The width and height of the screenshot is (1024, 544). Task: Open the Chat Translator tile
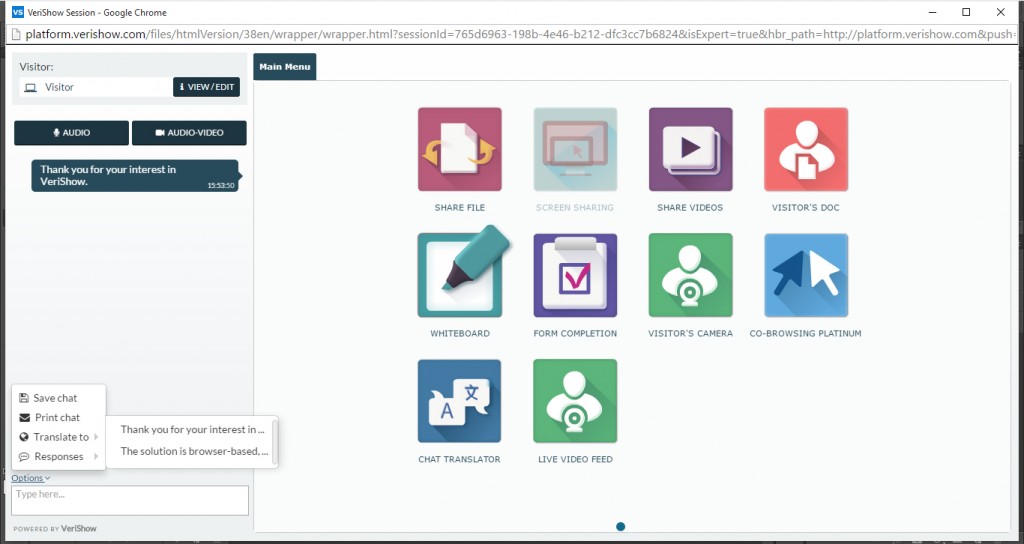coord(460,401)
